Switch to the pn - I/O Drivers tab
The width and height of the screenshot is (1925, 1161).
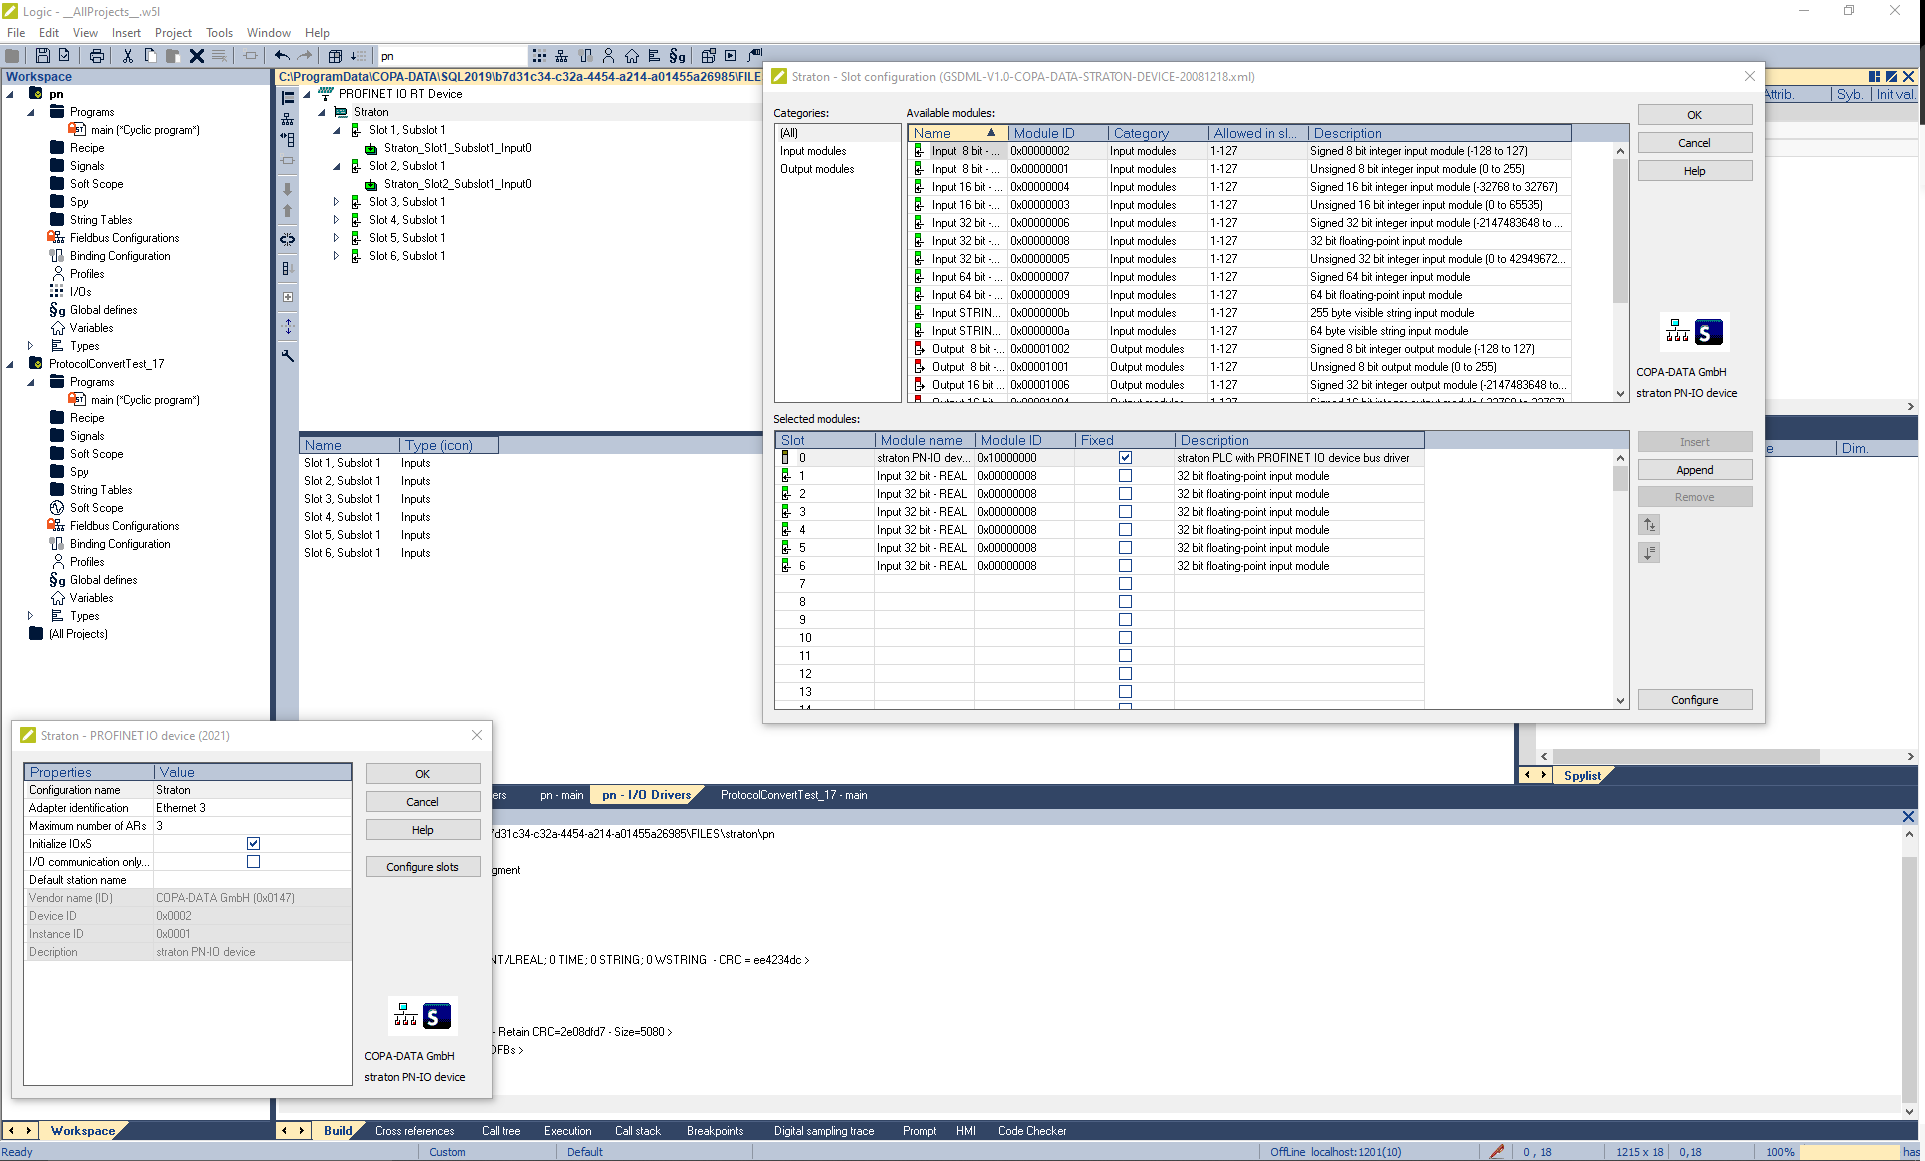[646, 795]
